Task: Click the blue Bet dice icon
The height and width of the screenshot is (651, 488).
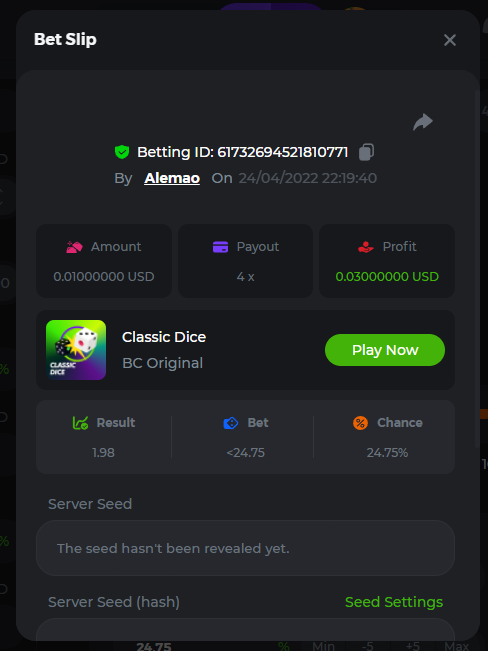Action: click(231, 423)
